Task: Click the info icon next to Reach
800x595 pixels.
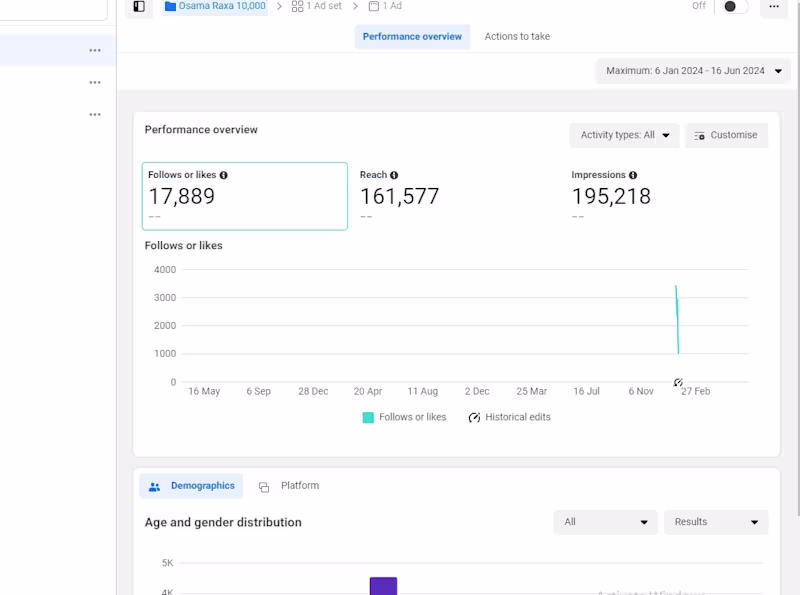Action: click(391, 174)
